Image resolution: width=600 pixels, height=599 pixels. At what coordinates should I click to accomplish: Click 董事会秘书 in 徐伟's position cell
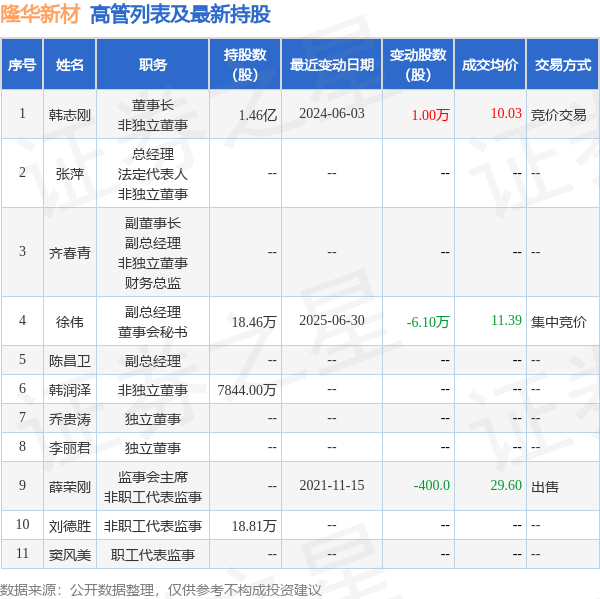pos(153,332)
